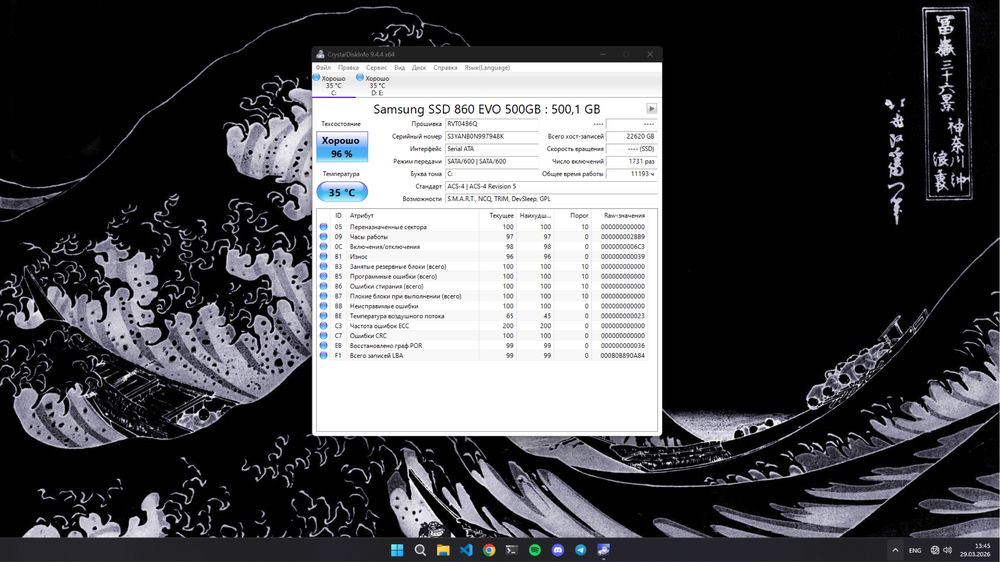The height and width of the screenshot is (562, 1000).
Task: Select the Износ attribute text
Action: click(x=358, y=256)
